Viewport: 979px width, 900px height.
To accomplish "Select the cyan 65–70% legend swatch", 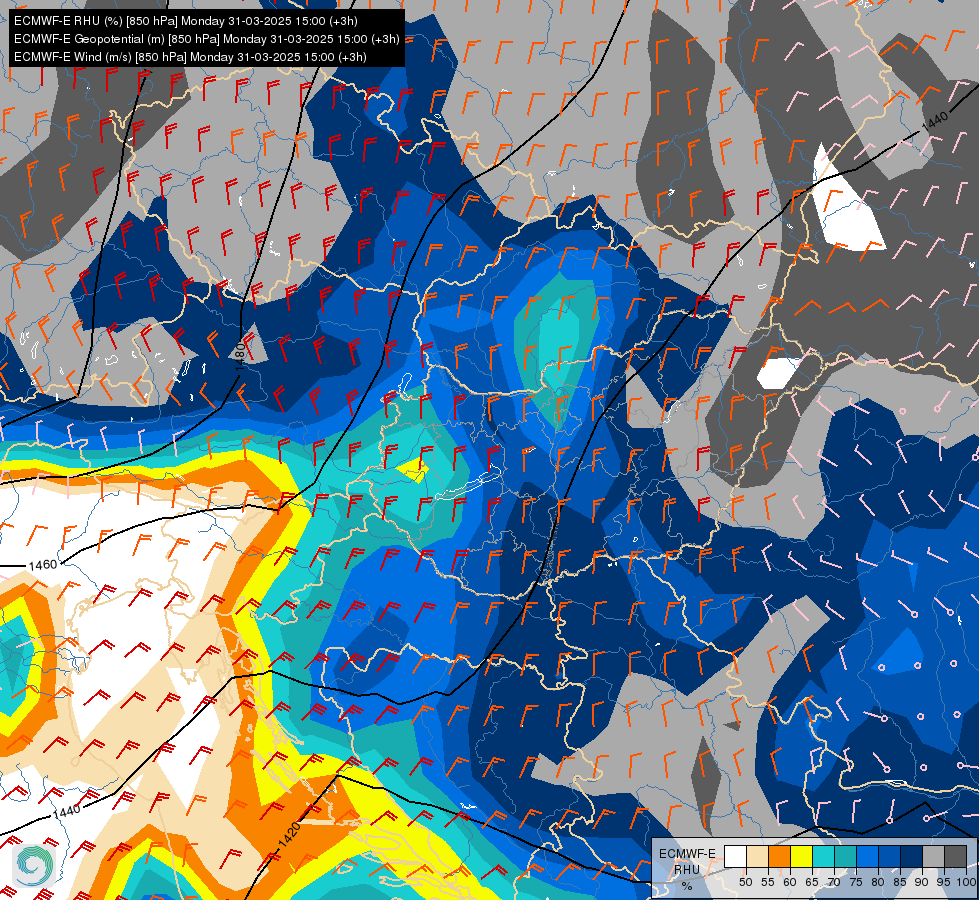I will pos(823,856).
